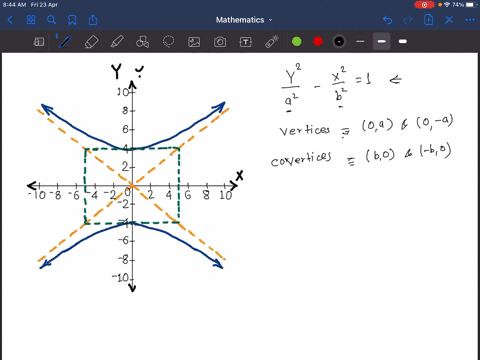Bookmark this page
480x360 pixels.
[x=72, y=20]
